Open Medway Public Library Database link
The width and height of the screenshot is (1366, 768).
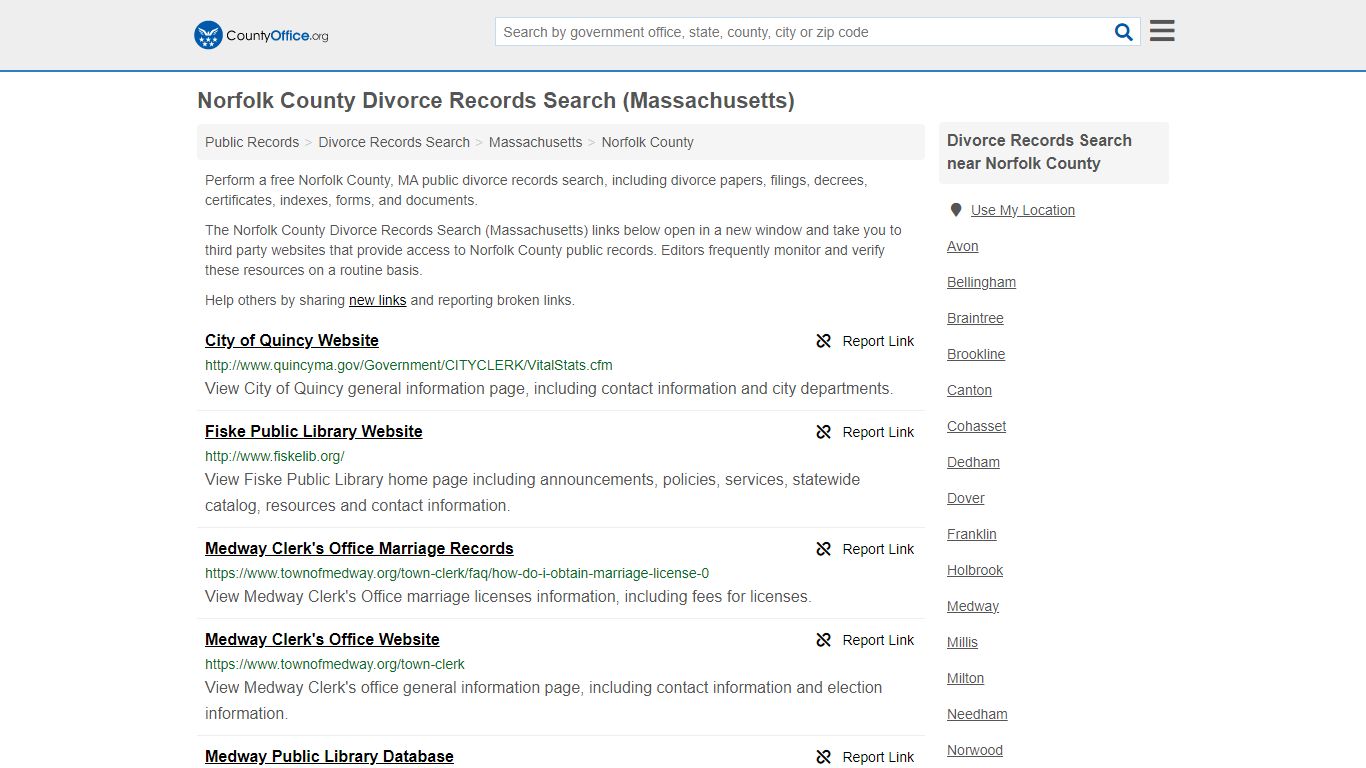329,756
